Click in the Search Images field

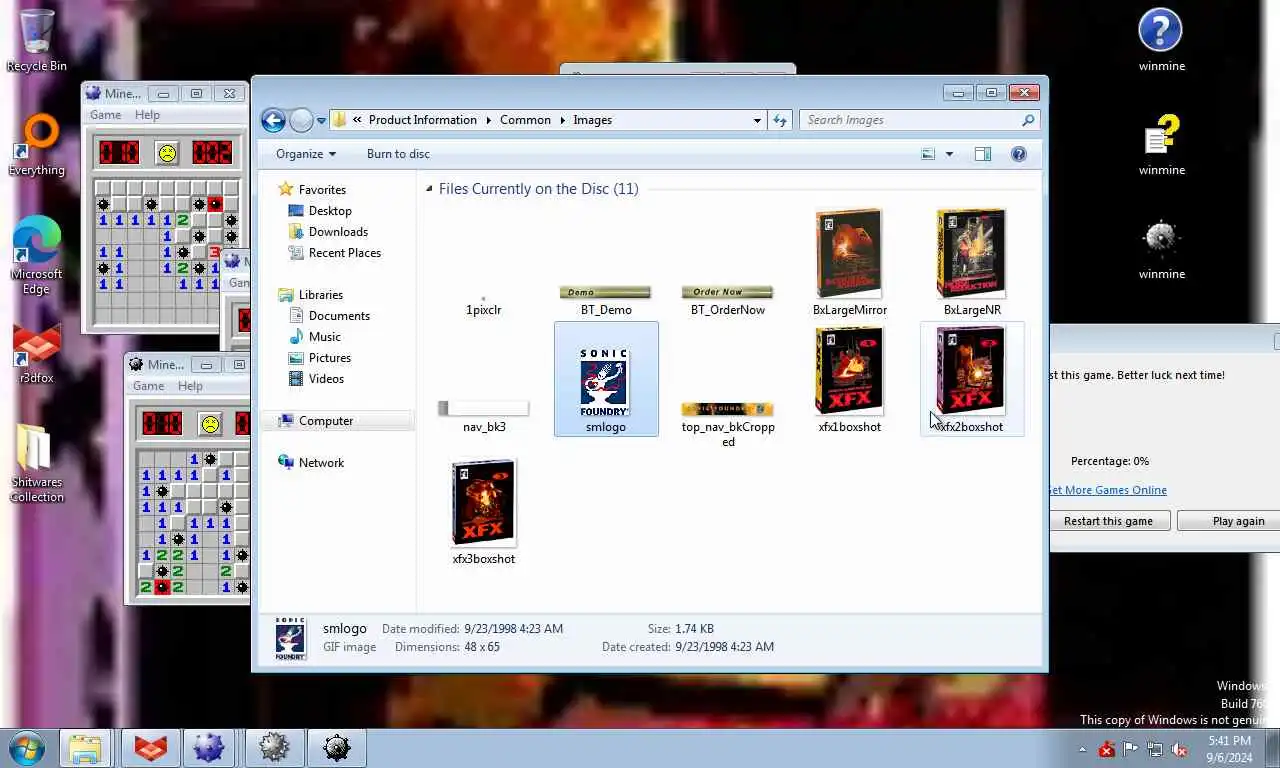[910, 120]
